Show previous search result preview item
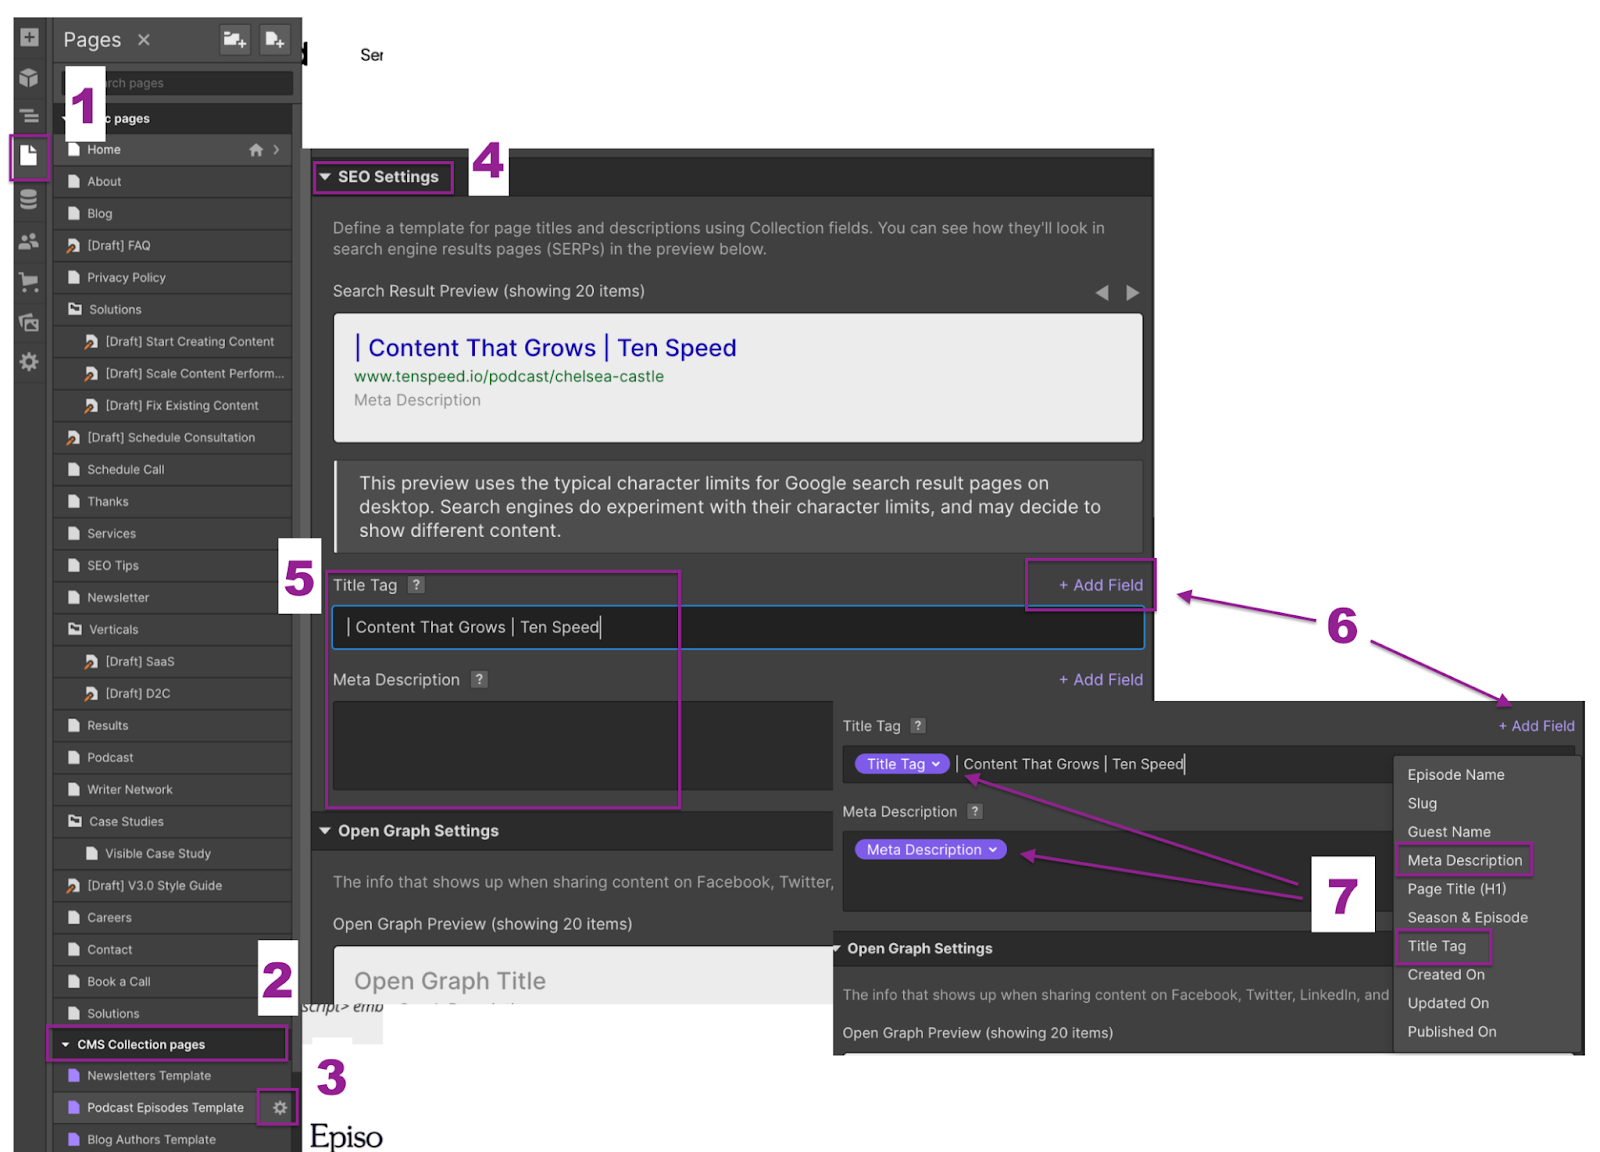Screen dimensions: 1600x1152 1102,293
